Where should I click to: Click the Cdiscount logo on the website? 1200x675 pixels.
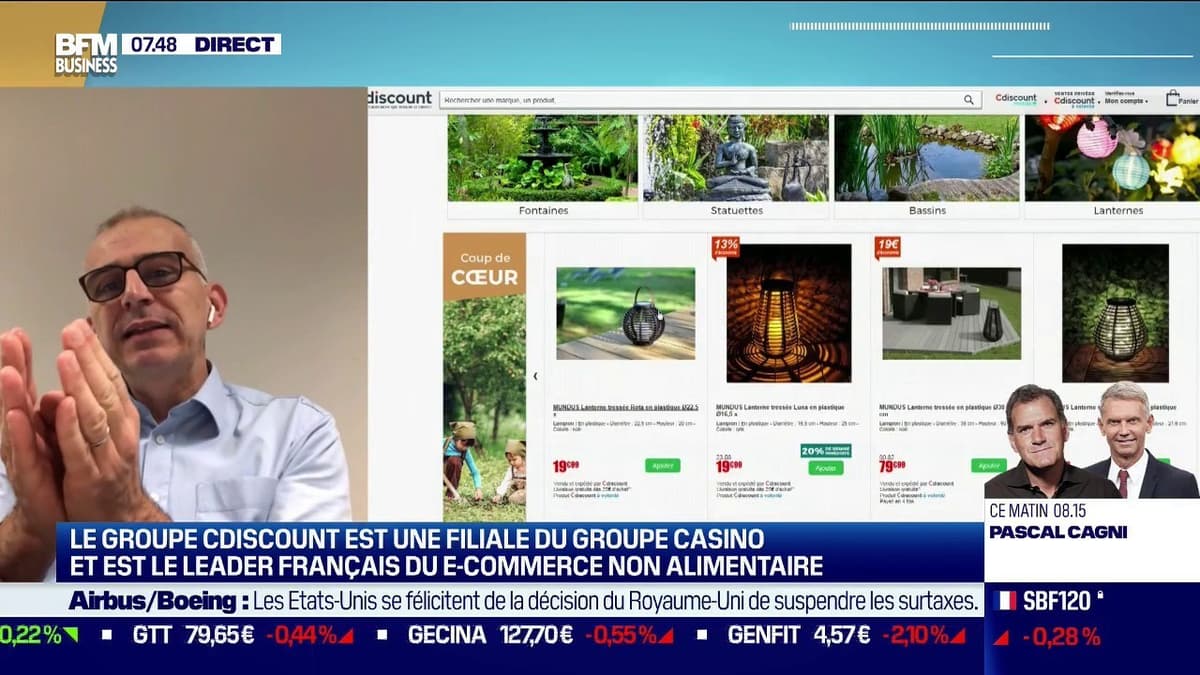pyautogui.click(x=400, y=99)
